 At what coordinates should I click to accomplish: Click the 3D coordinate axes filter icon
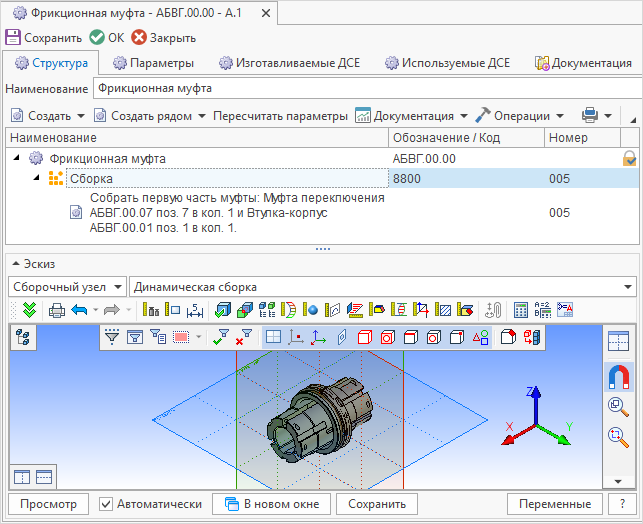(x=318, y=337)
